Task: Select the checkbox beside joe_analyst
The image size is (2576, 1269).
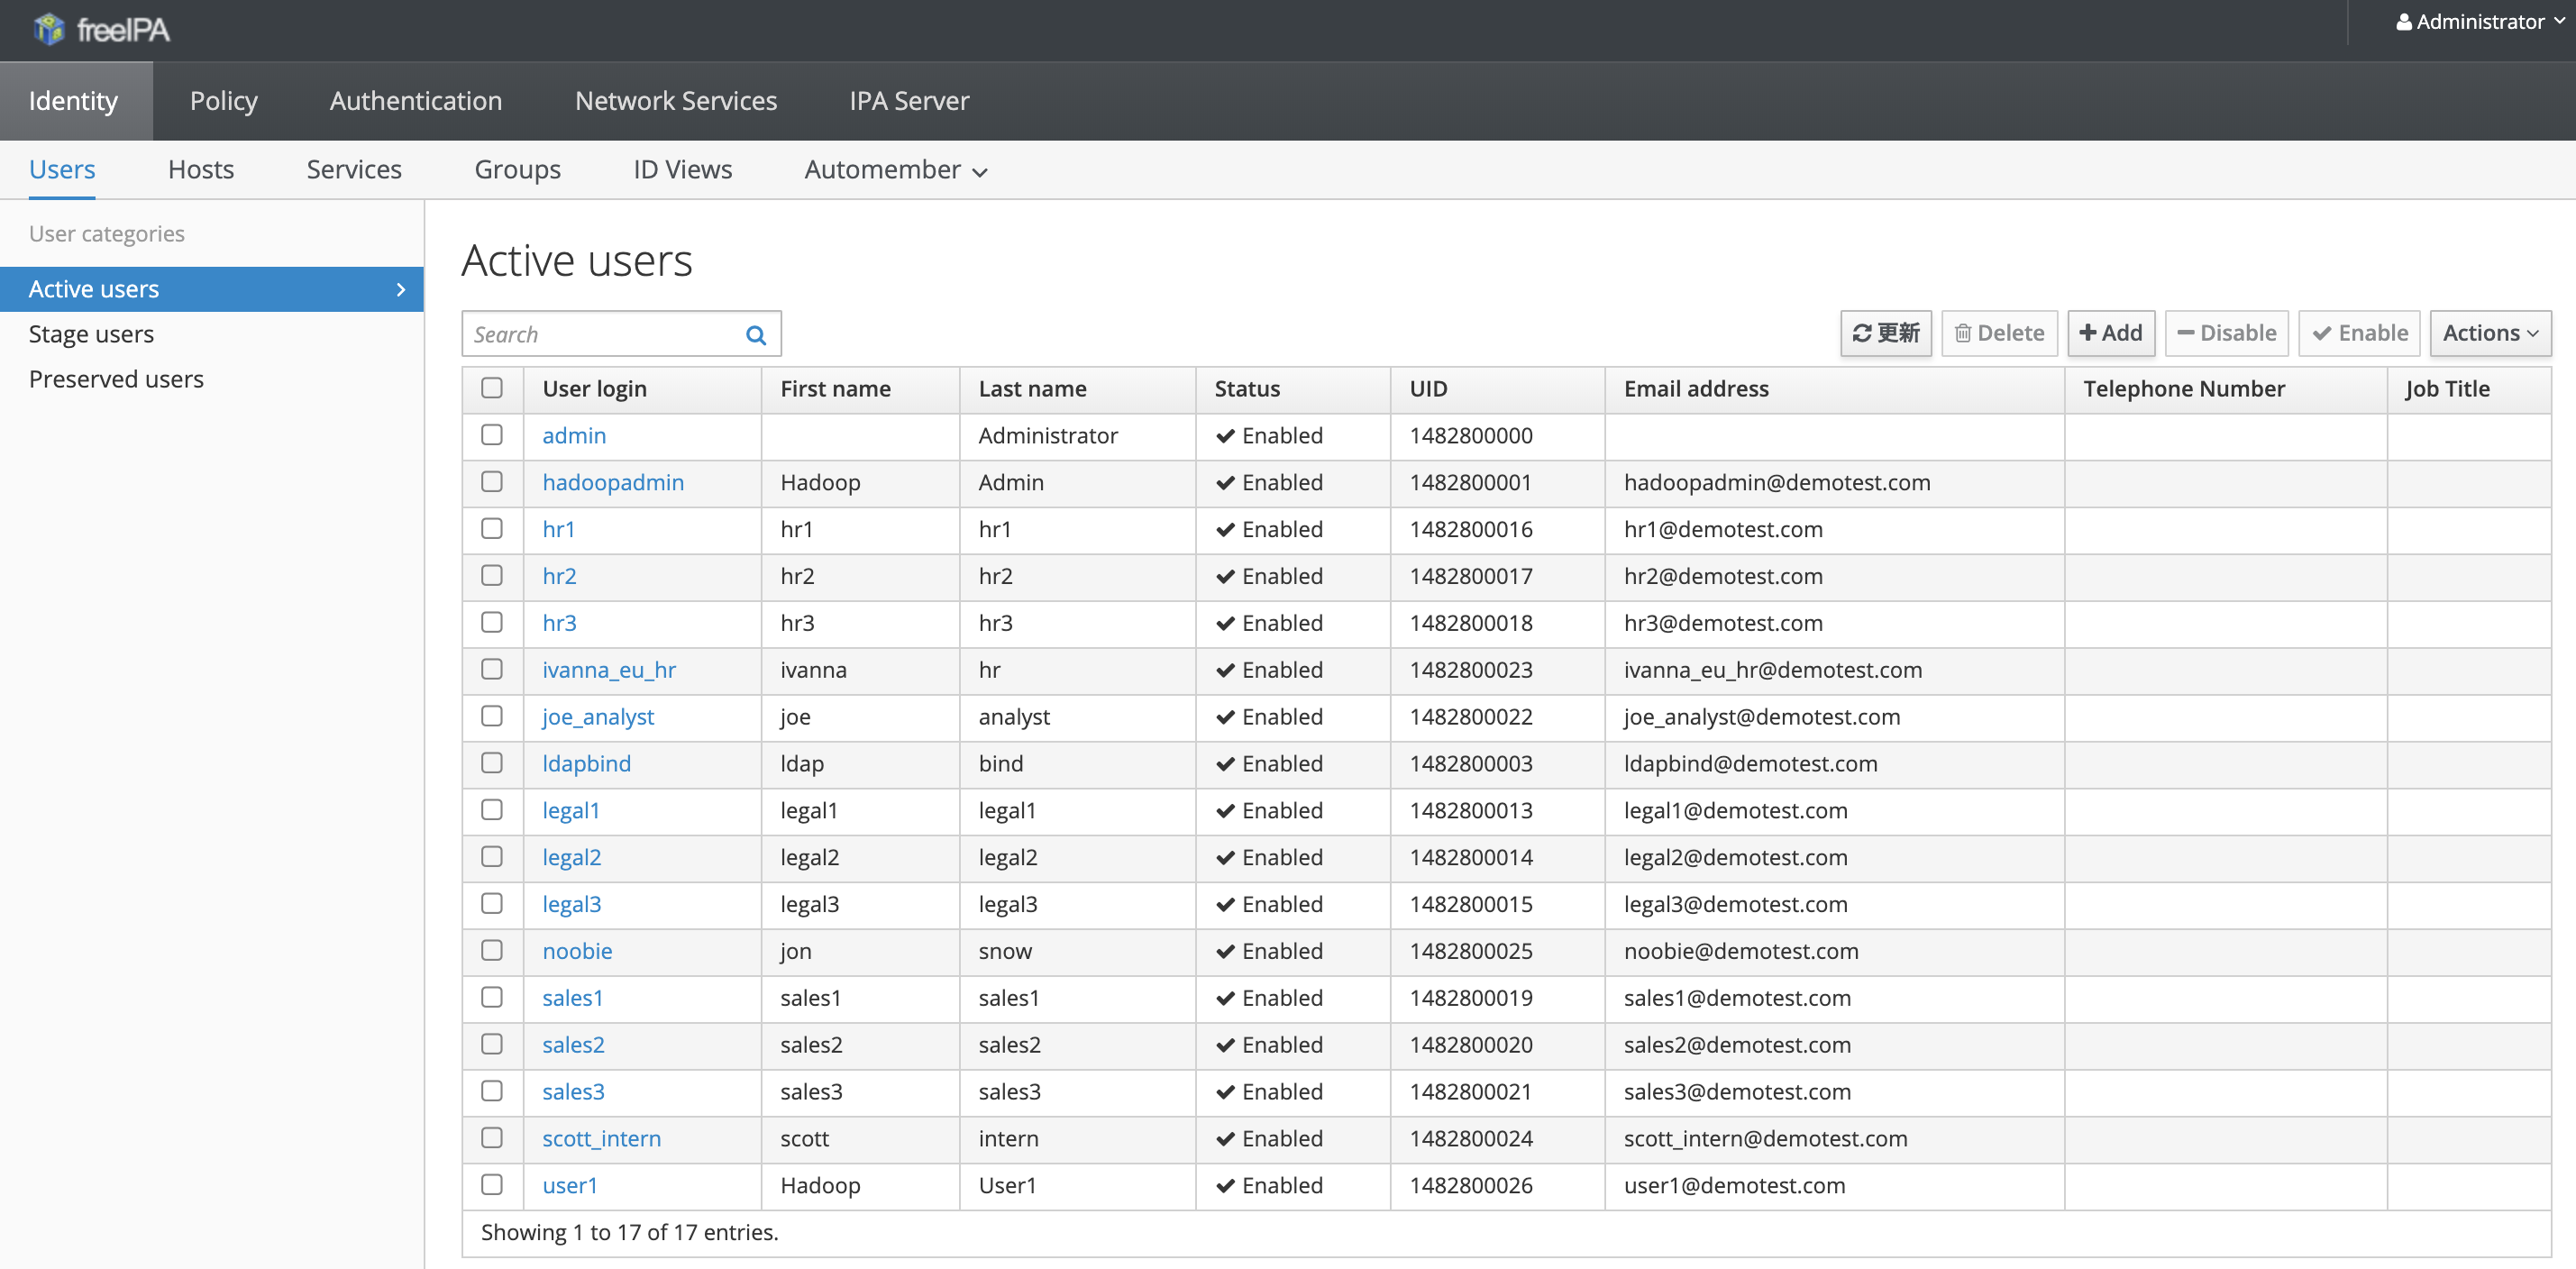Action: [x=491, y=716]
